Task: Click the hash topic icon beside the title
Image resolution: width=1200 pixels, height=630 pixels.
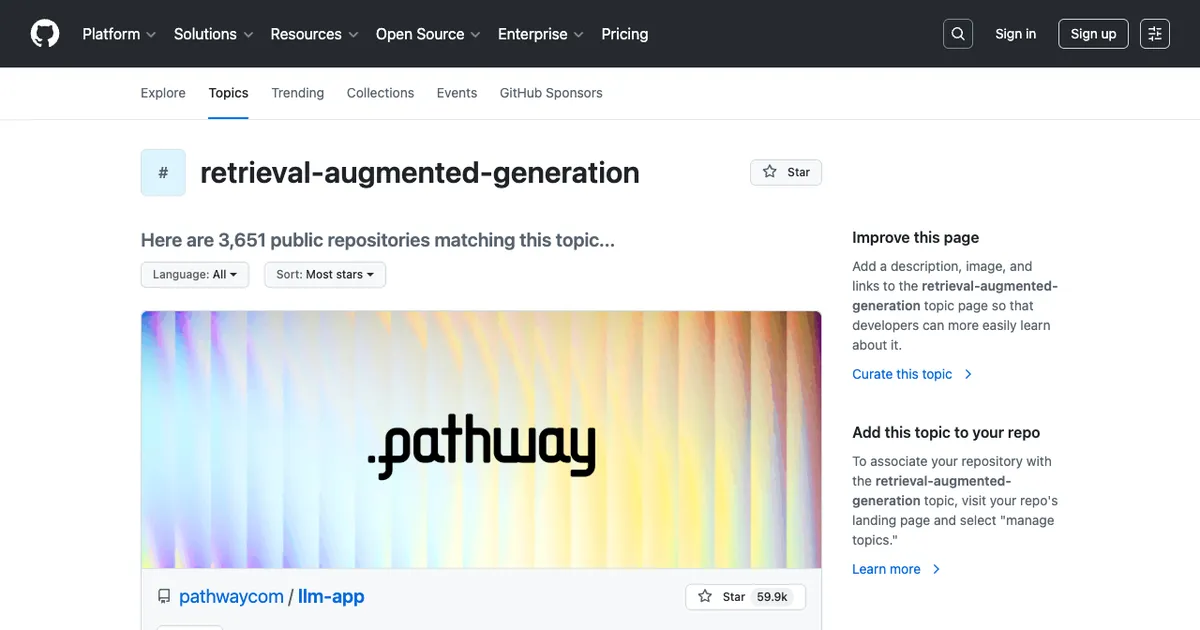Action: 163,172
